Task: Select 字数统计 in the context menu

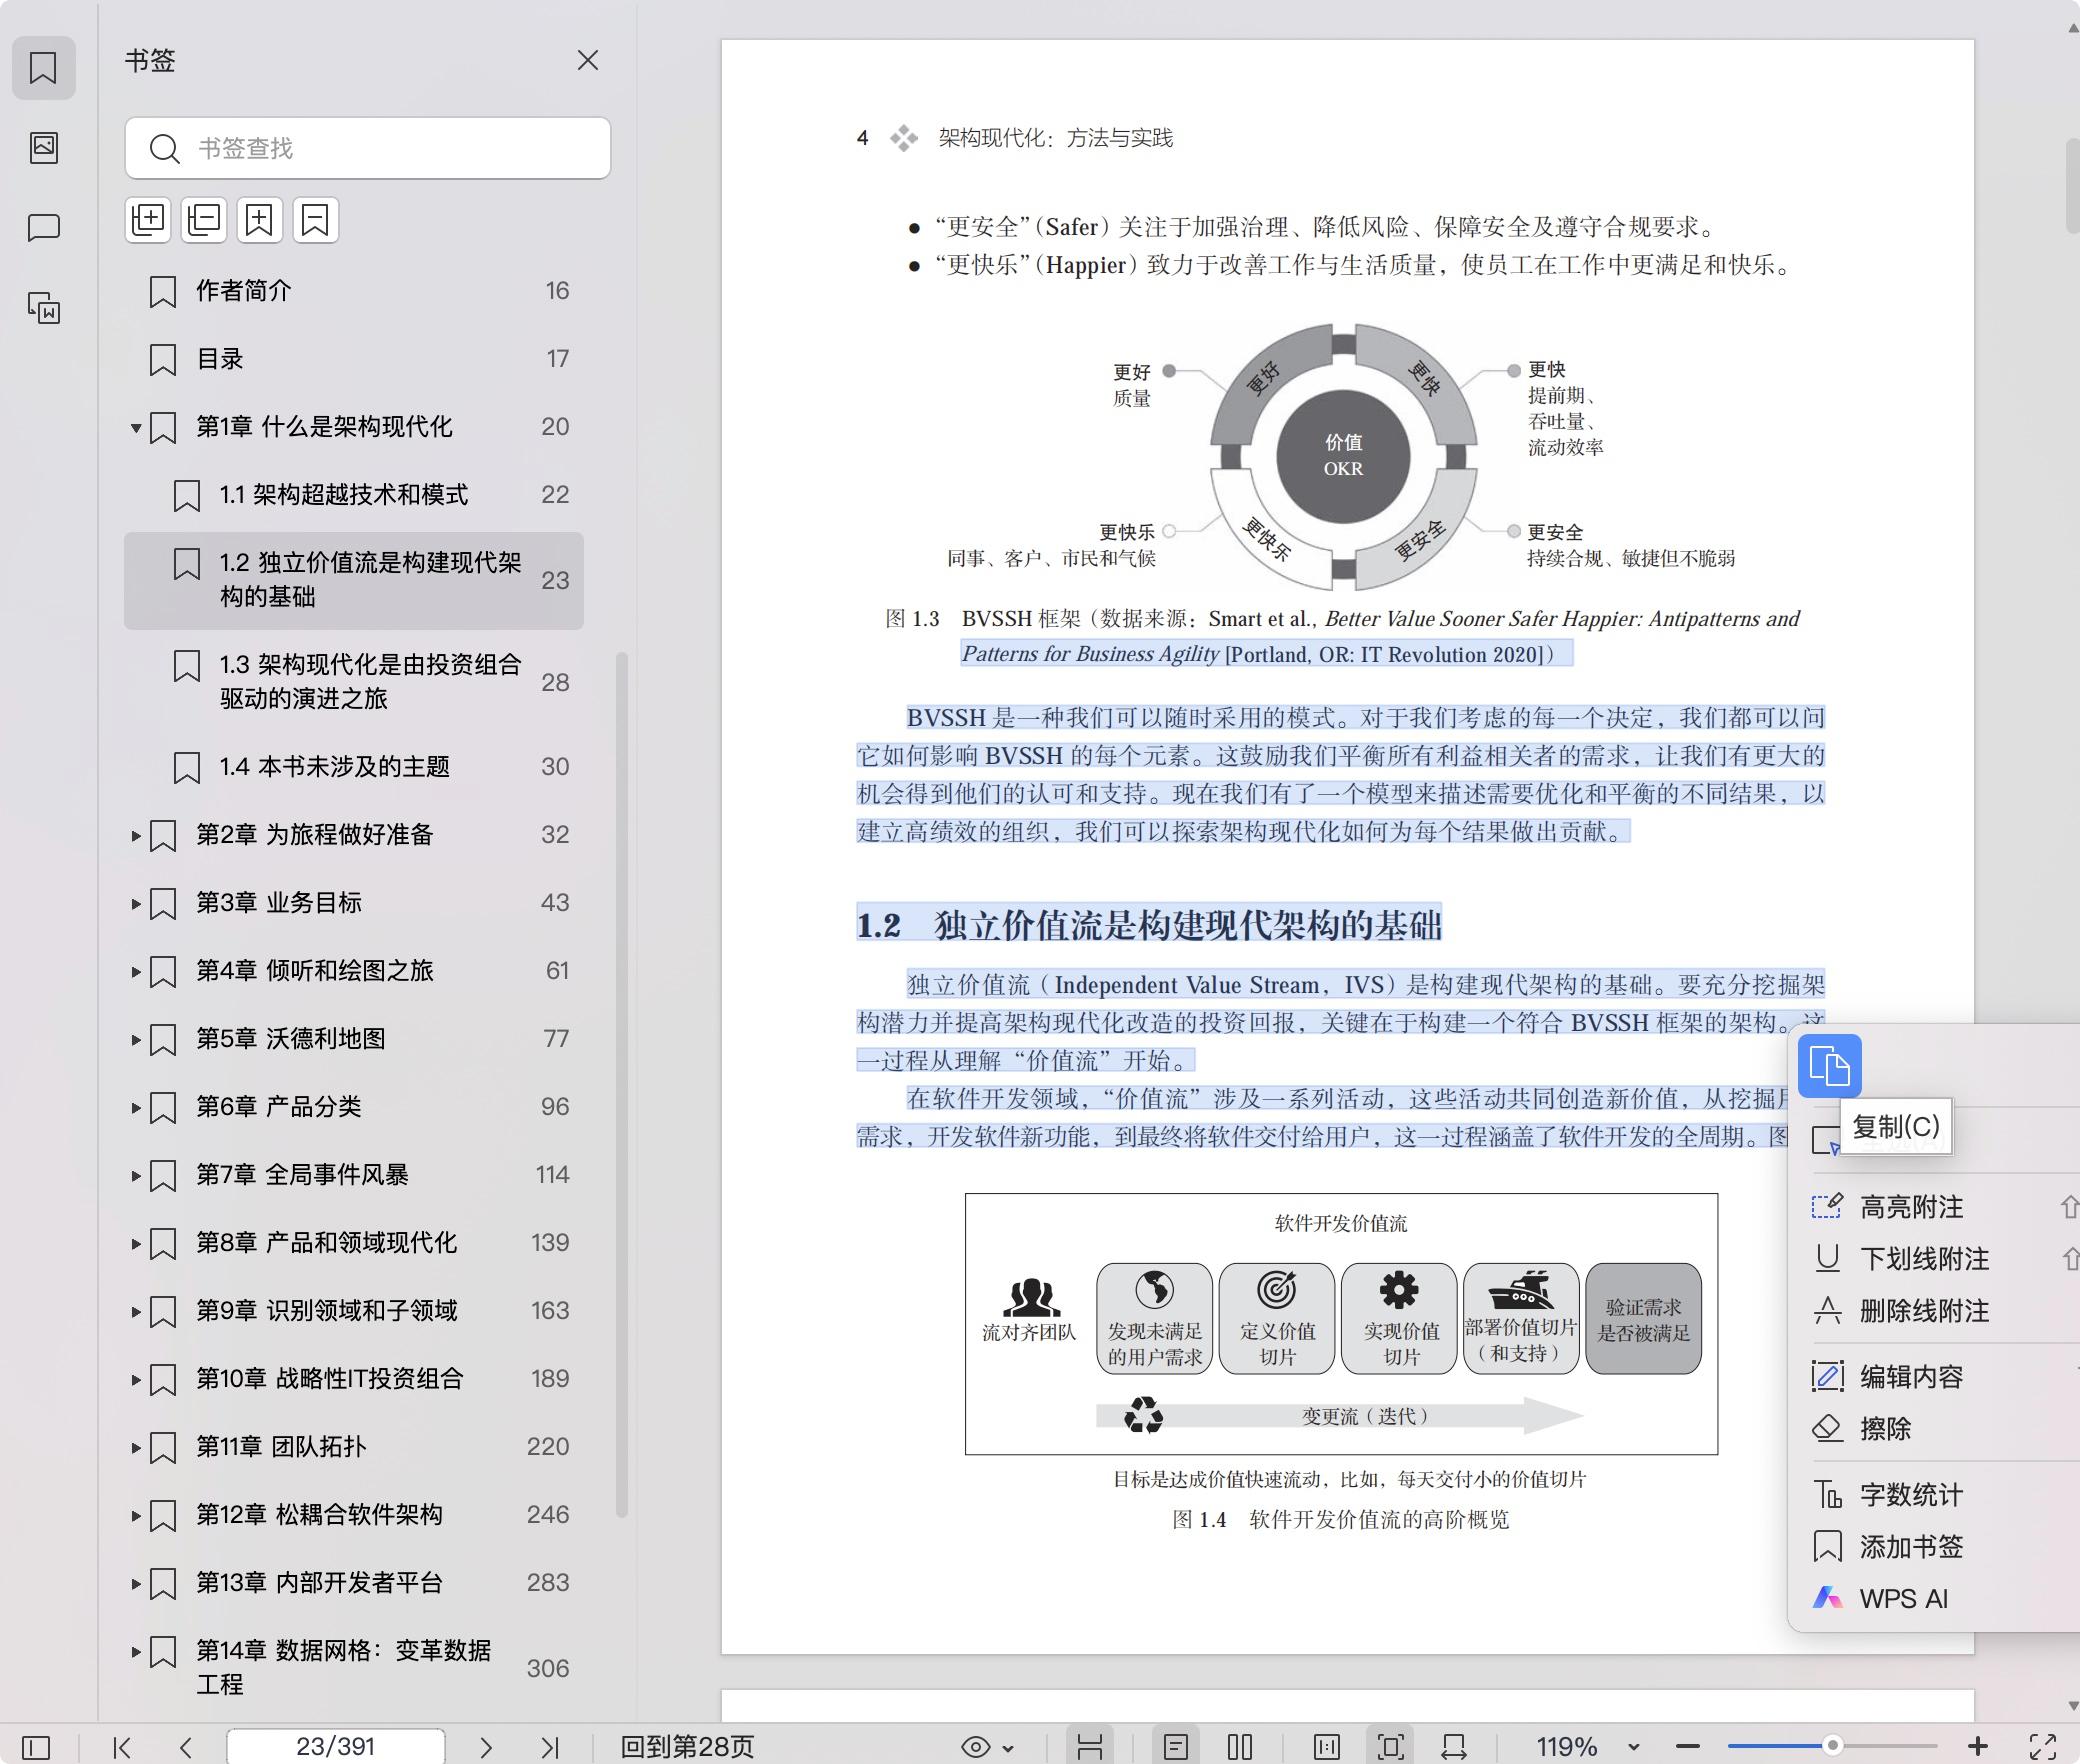Action: 1910,1495
